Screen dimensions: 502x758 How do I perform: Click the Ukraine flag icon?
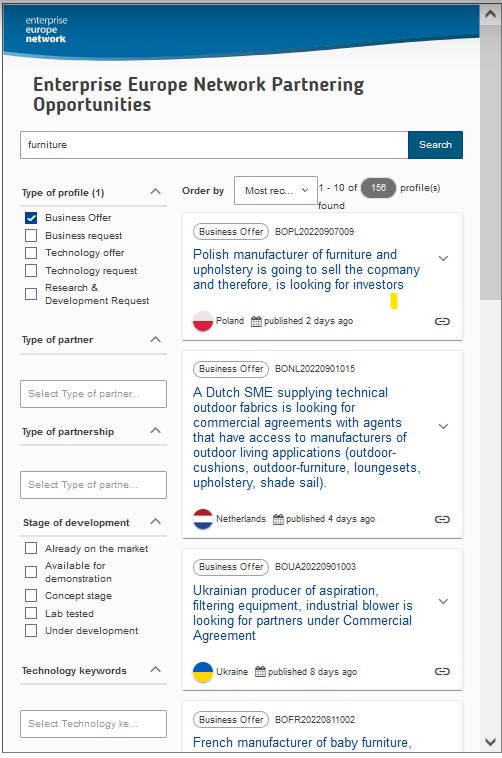pos(203,672)
